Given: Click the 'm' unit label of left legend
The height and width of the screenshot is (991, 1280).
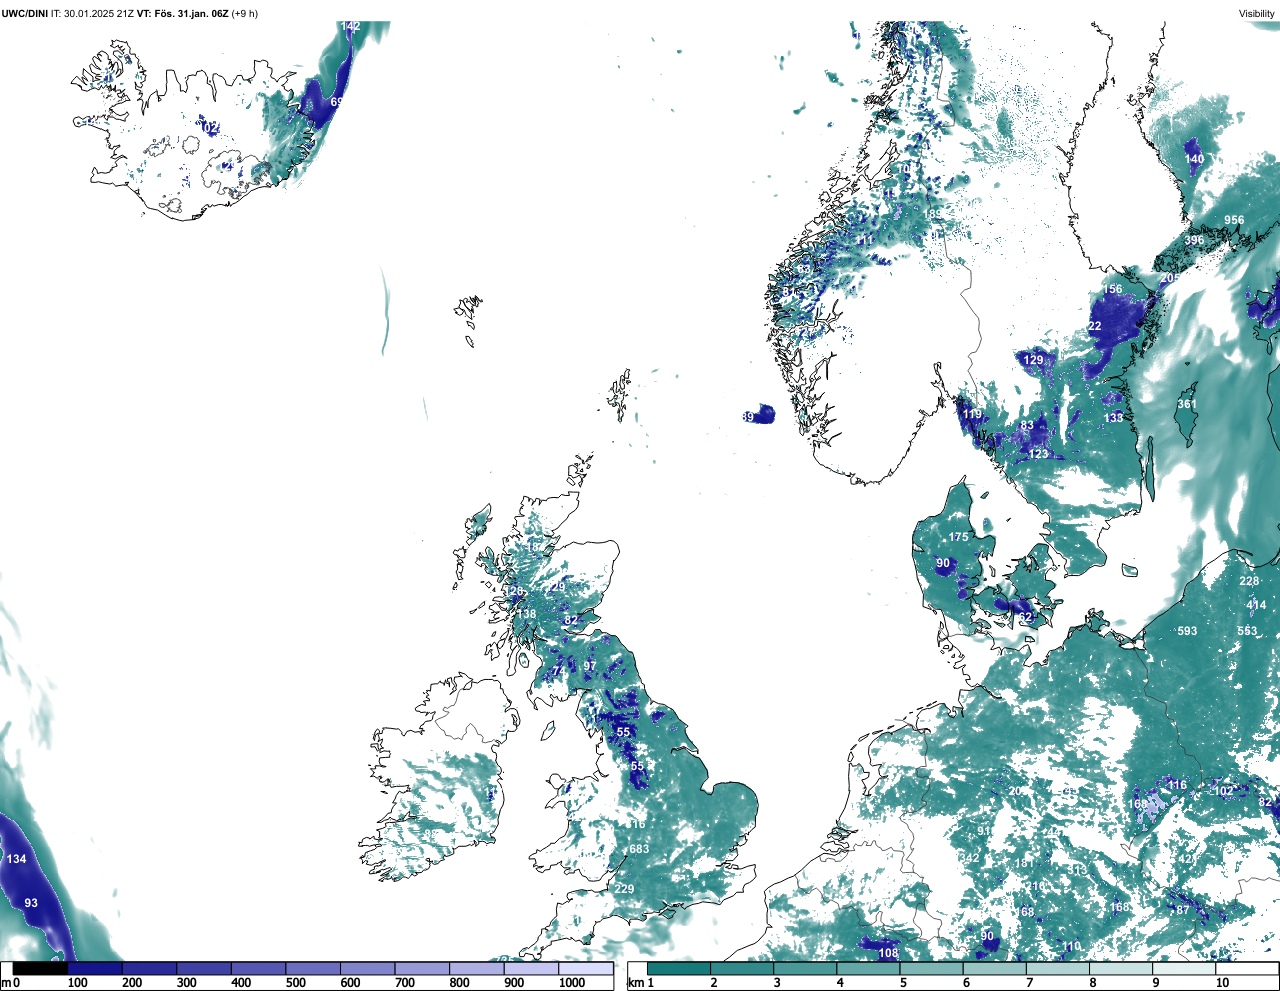Looking at the screenshot, I should 6,983.
